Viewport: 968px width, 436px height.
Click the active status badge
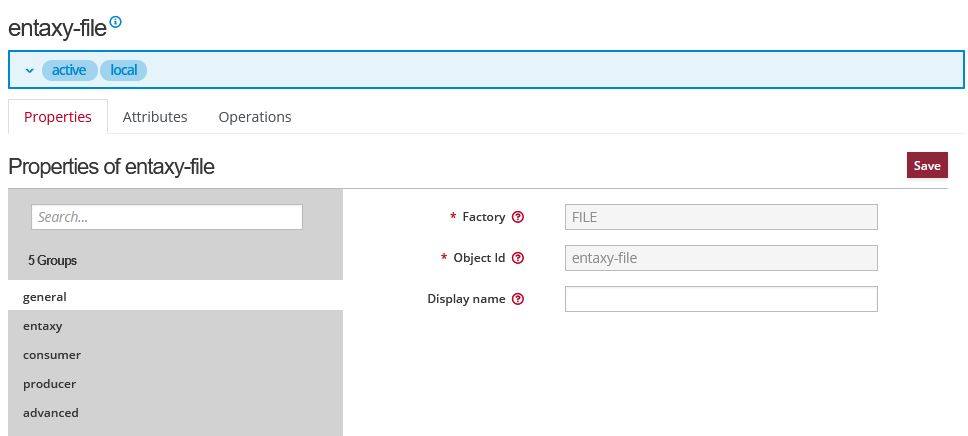tap(69, 70)
